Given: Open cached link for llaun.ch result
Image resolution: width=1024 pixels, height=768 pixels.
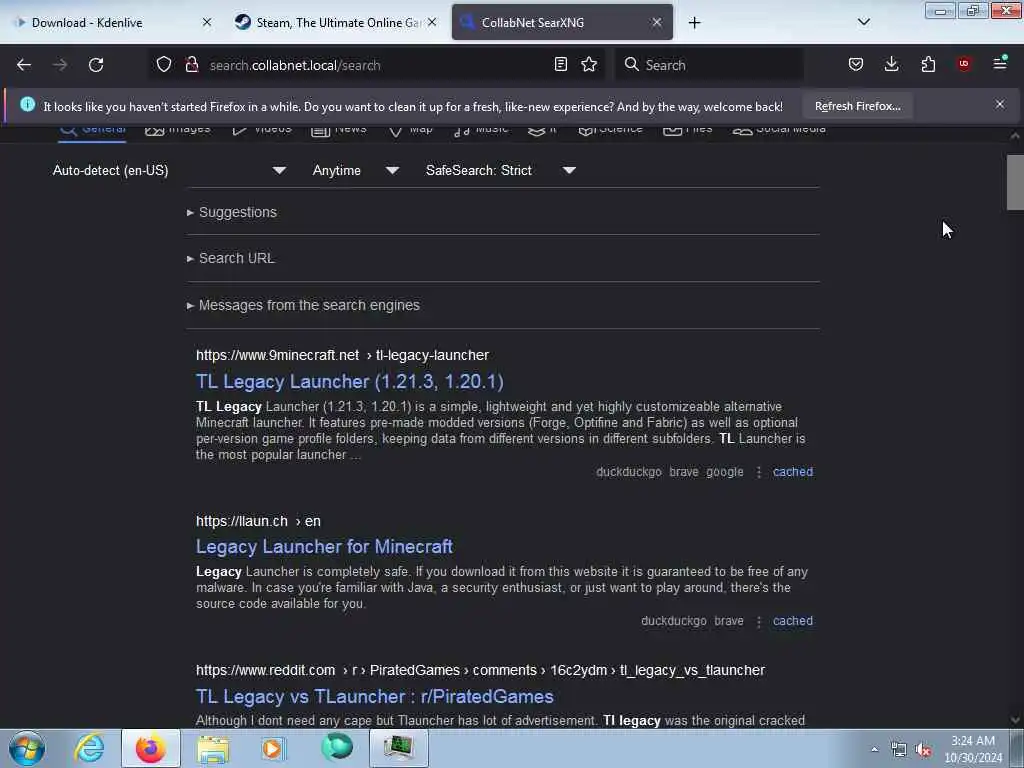Looking at the screenshot, I should (x=793, y=621).
